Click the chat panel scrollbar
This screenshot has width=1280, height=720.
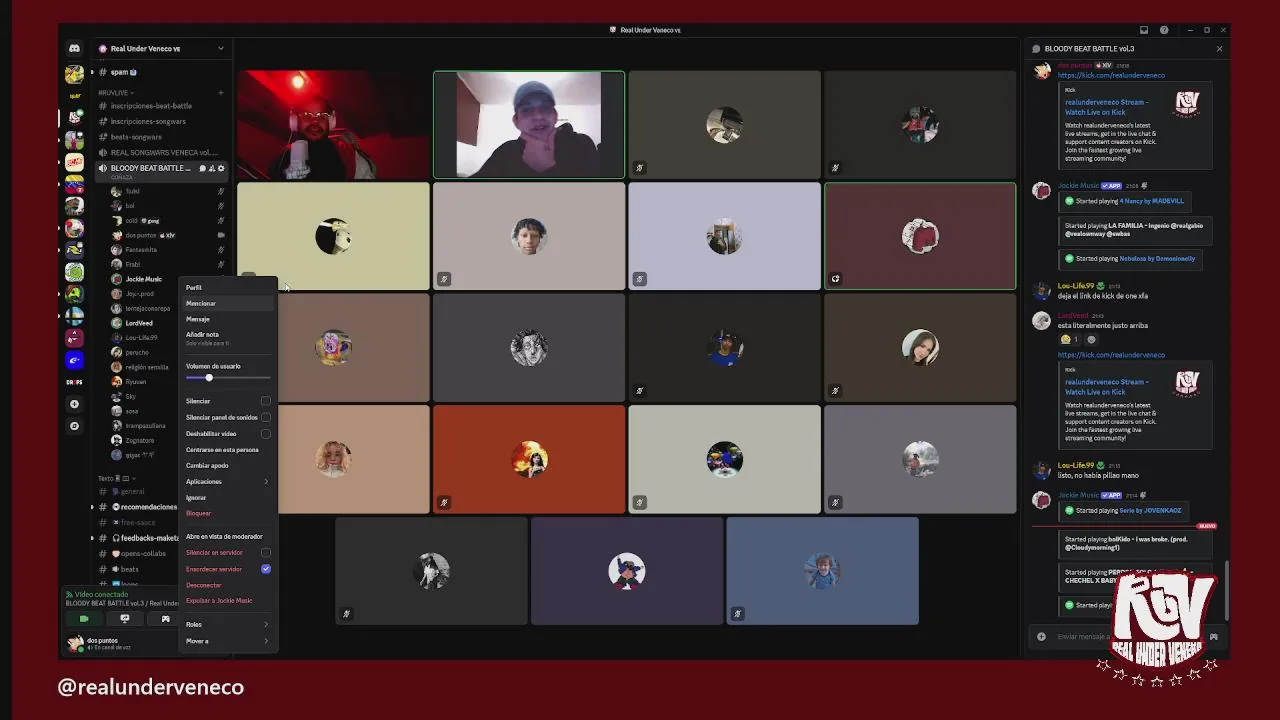[x=1227, y=590]
